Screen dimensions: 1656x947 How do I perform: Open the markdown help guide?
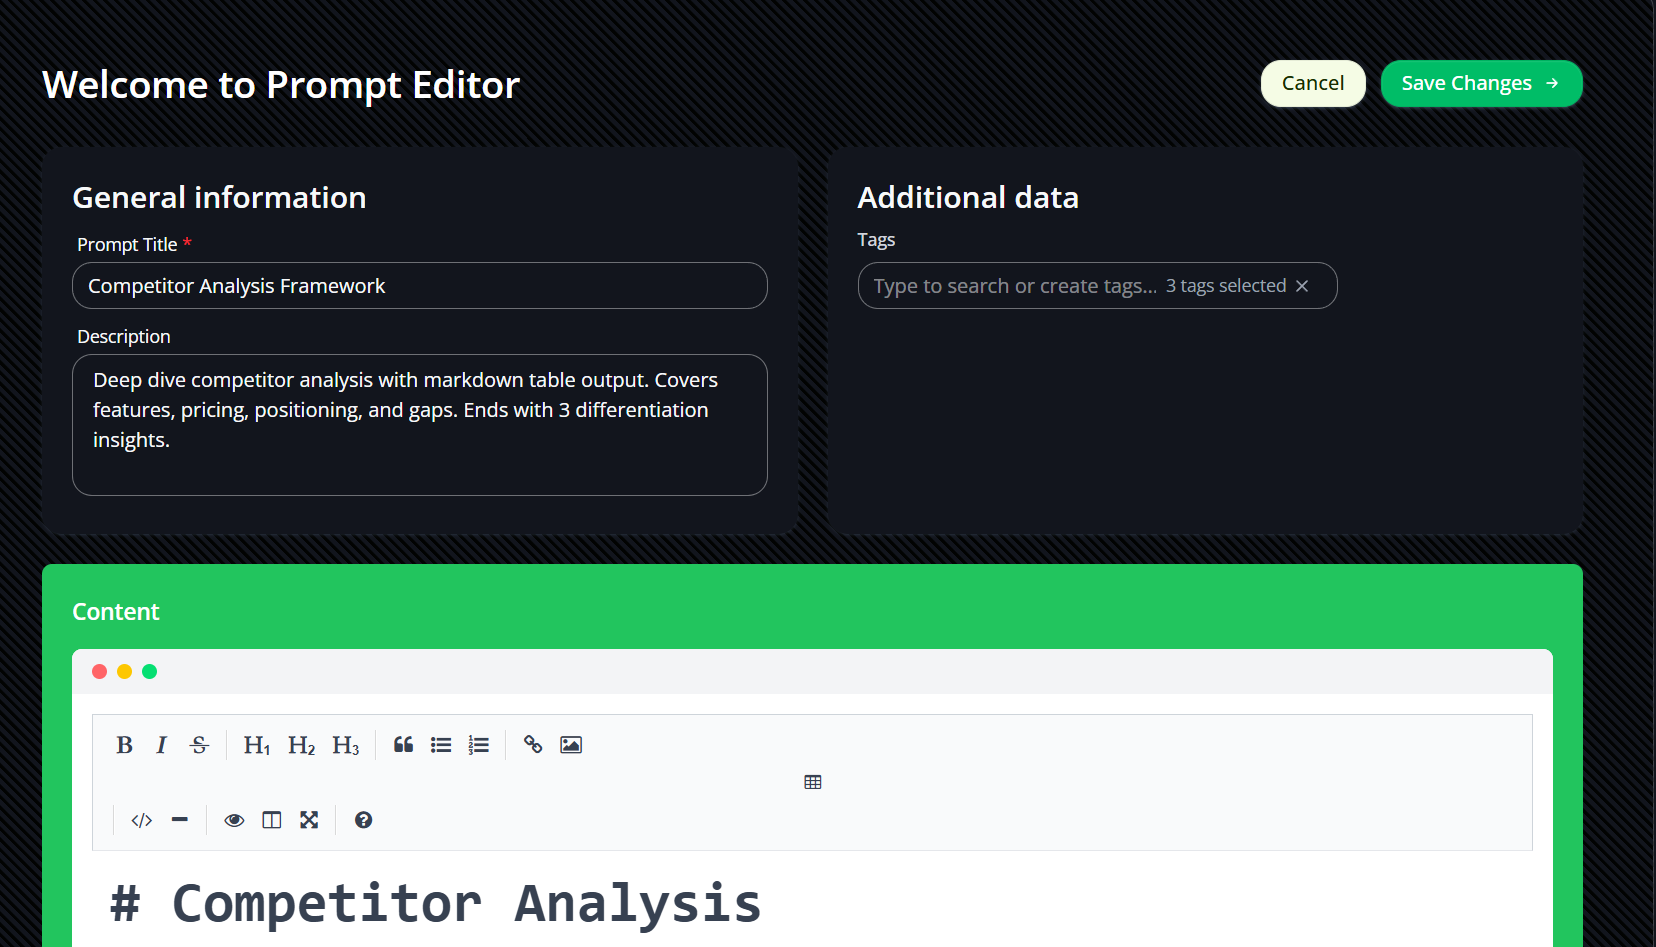364,820
